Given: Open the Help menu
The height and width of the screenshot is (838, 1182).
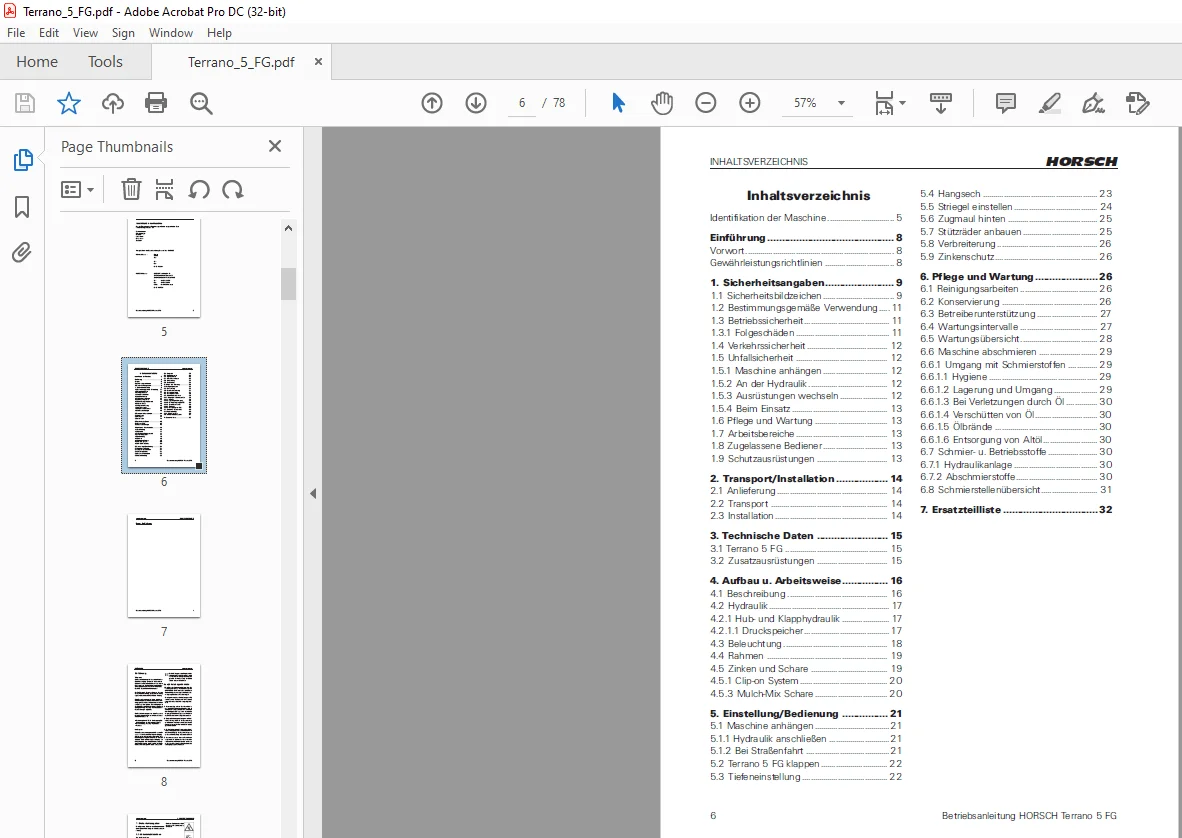Looking at the screenshot, I should point(219,32).
